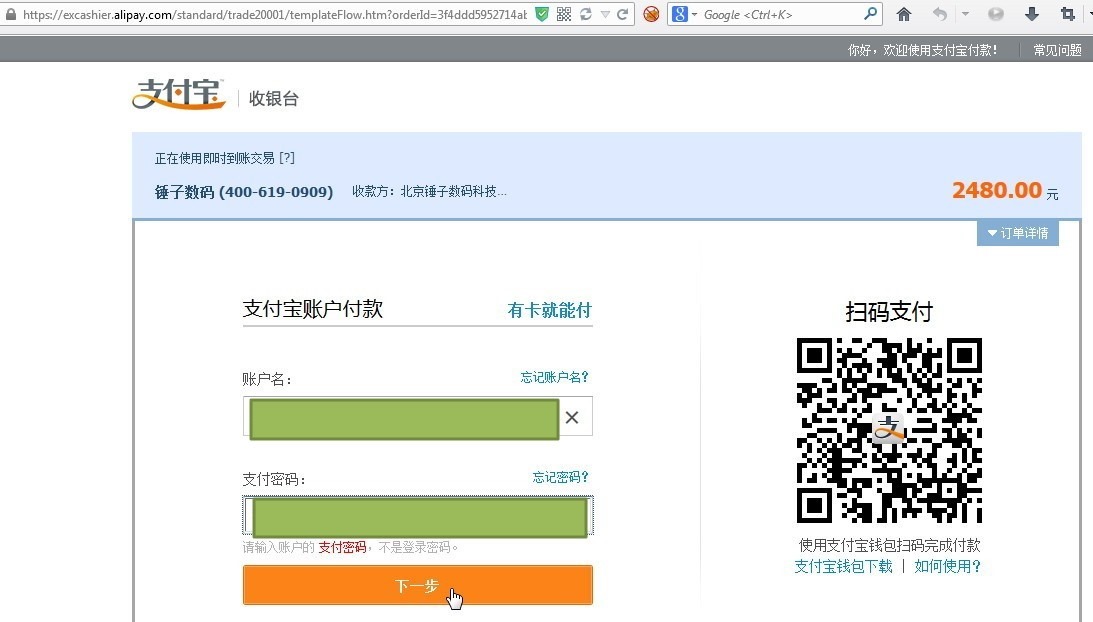The image size is (1093, 622).
Task: Click the 支付宝 Alipay logo
Action: pyautogui.click(x=178, y=93)
